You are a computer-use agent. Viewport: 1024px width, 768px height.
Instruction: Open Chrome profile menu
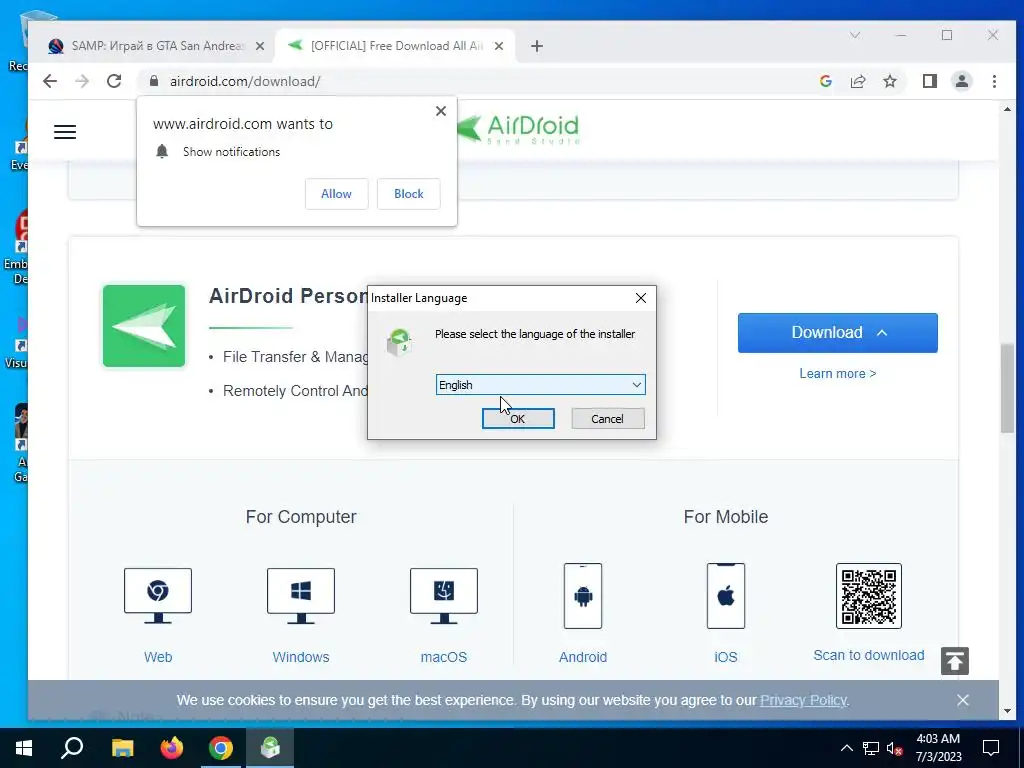[x=962, y=81]
